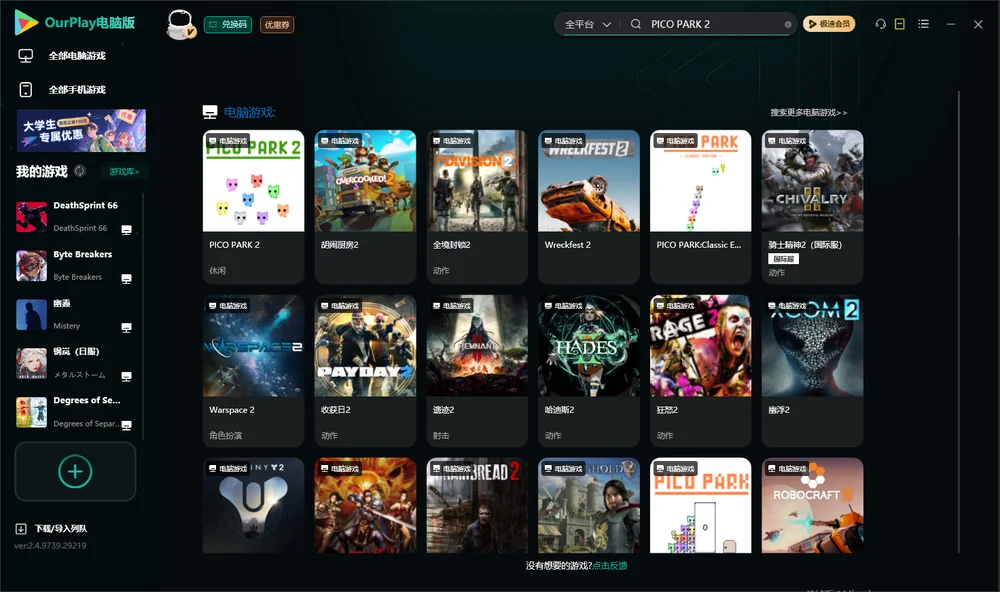The width and height of the screenshot is (1000, 592).
Task: Open the list menu icon in title bar
Action: pyautogui.click(x=923, y=24)
